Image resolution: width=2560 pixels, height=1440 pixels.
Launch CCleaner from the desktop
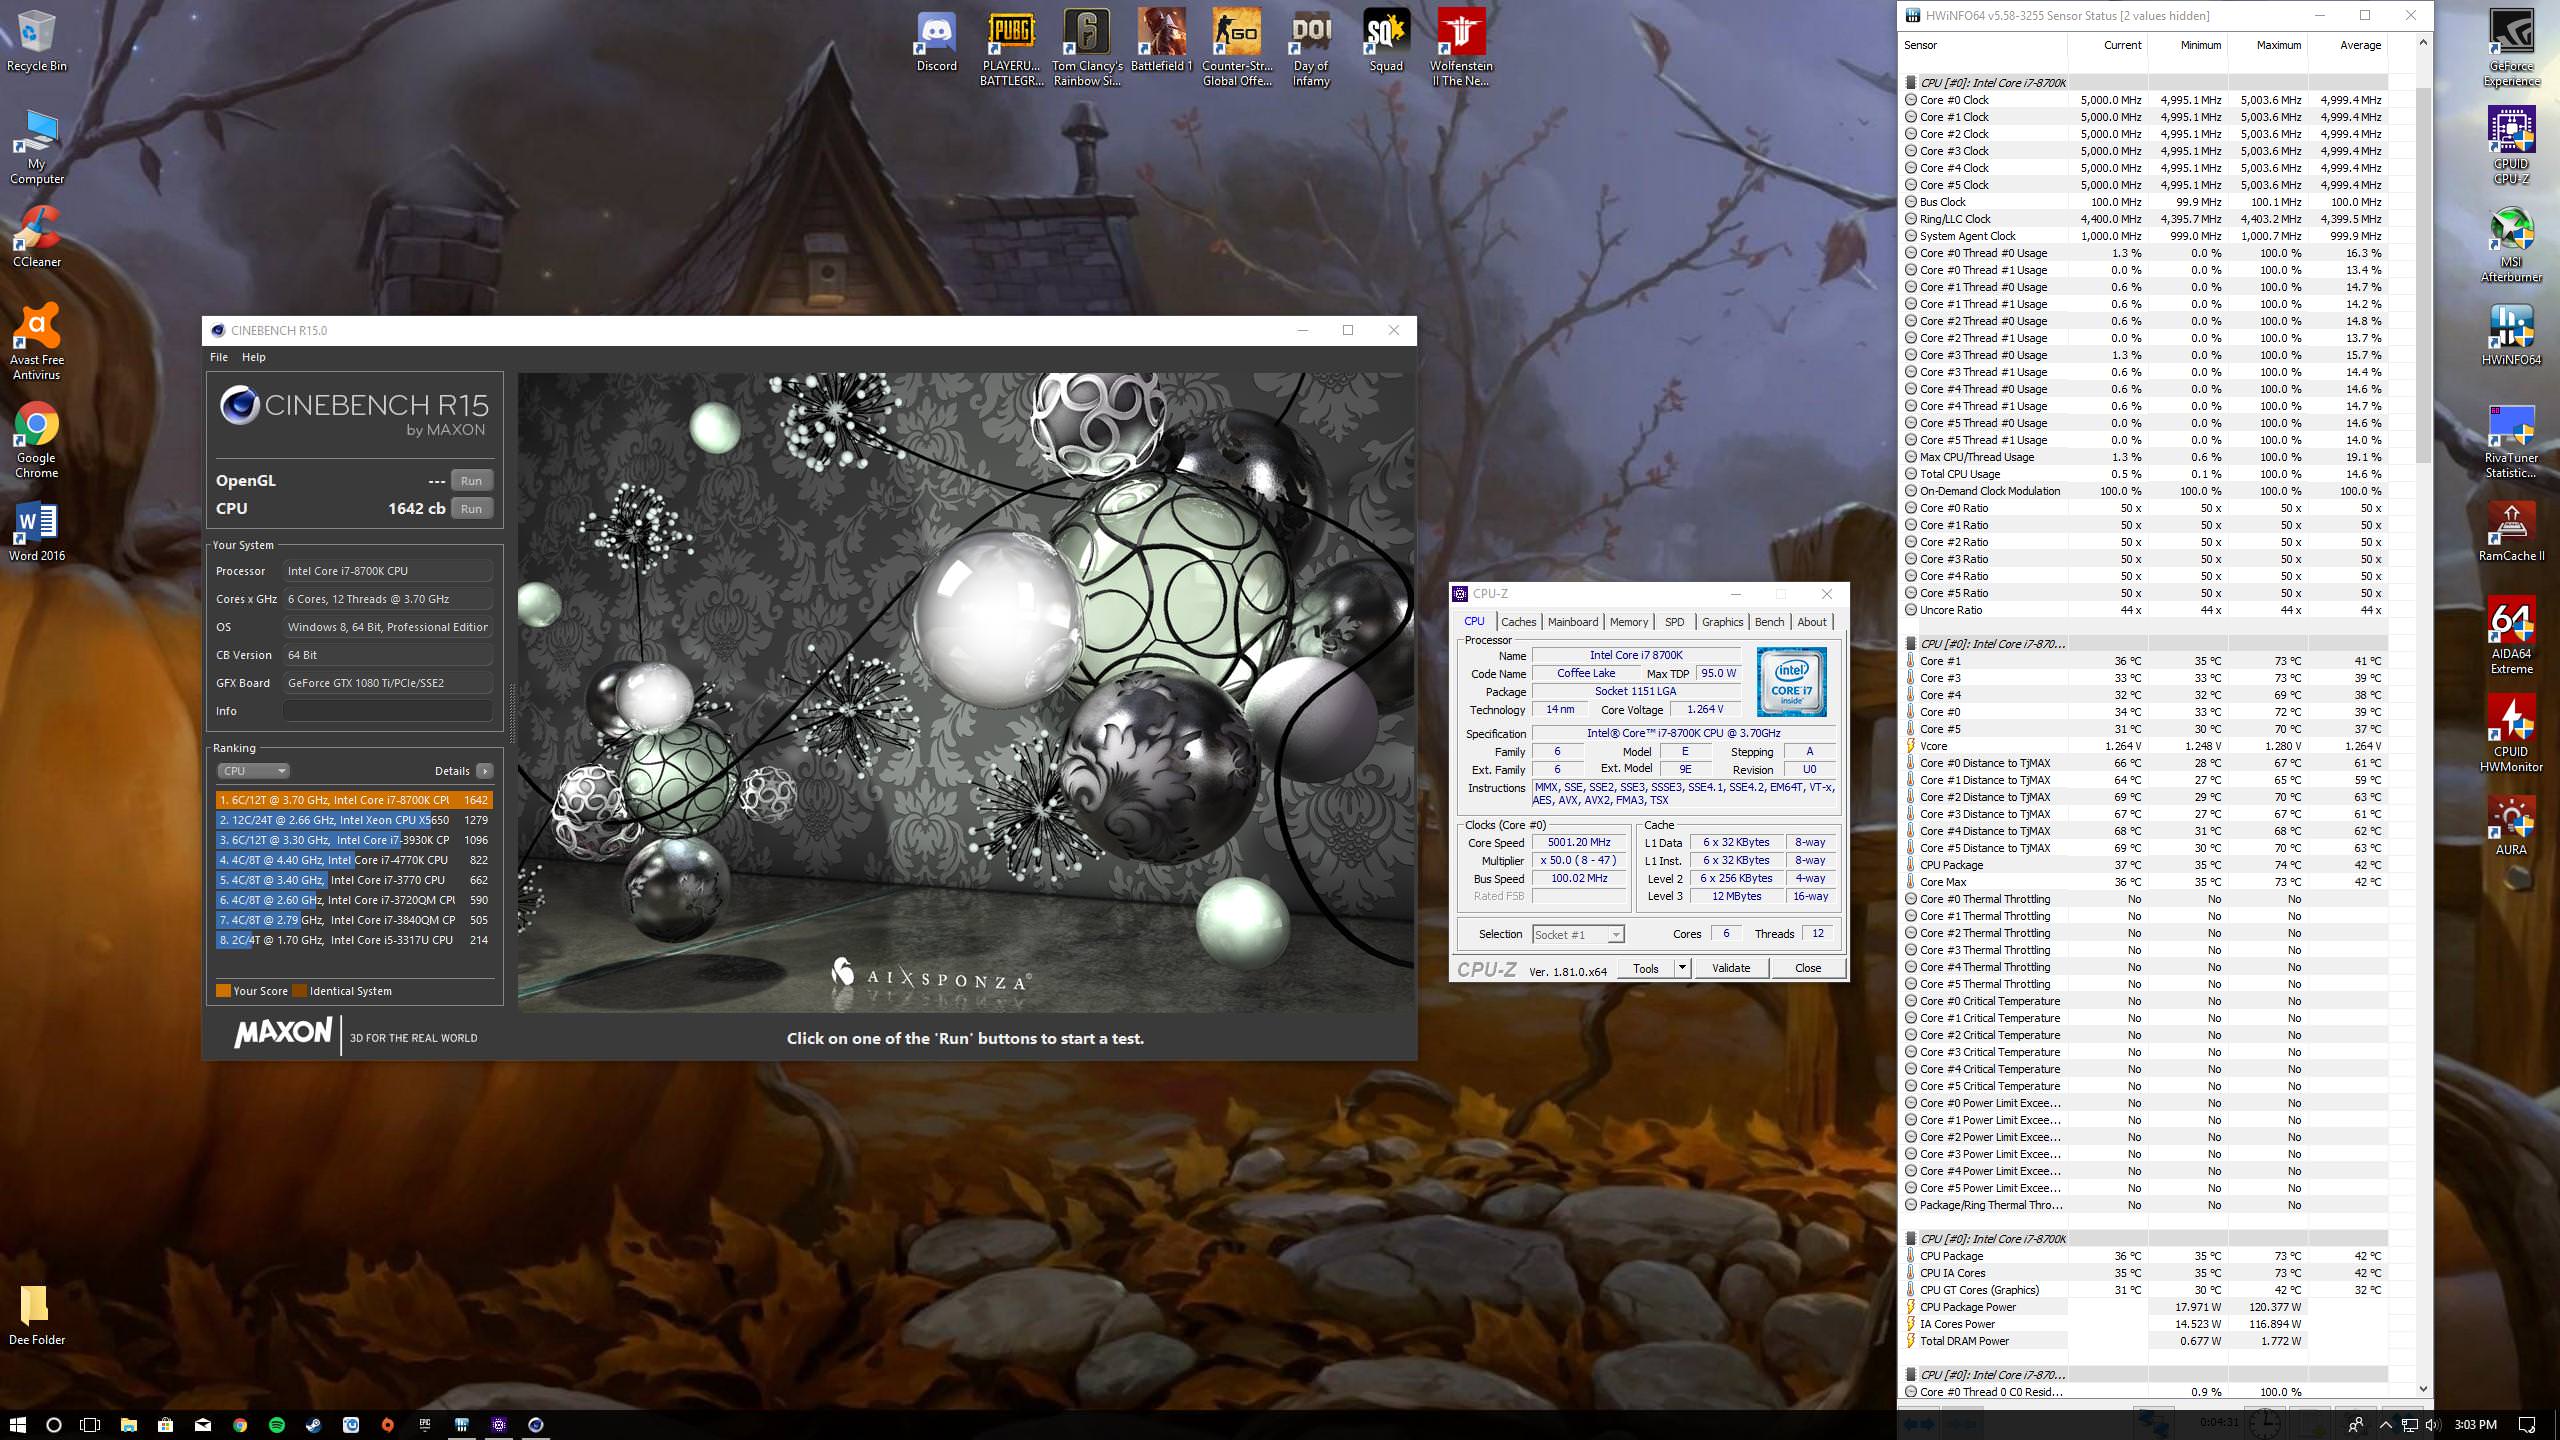[x=37, y=237]
